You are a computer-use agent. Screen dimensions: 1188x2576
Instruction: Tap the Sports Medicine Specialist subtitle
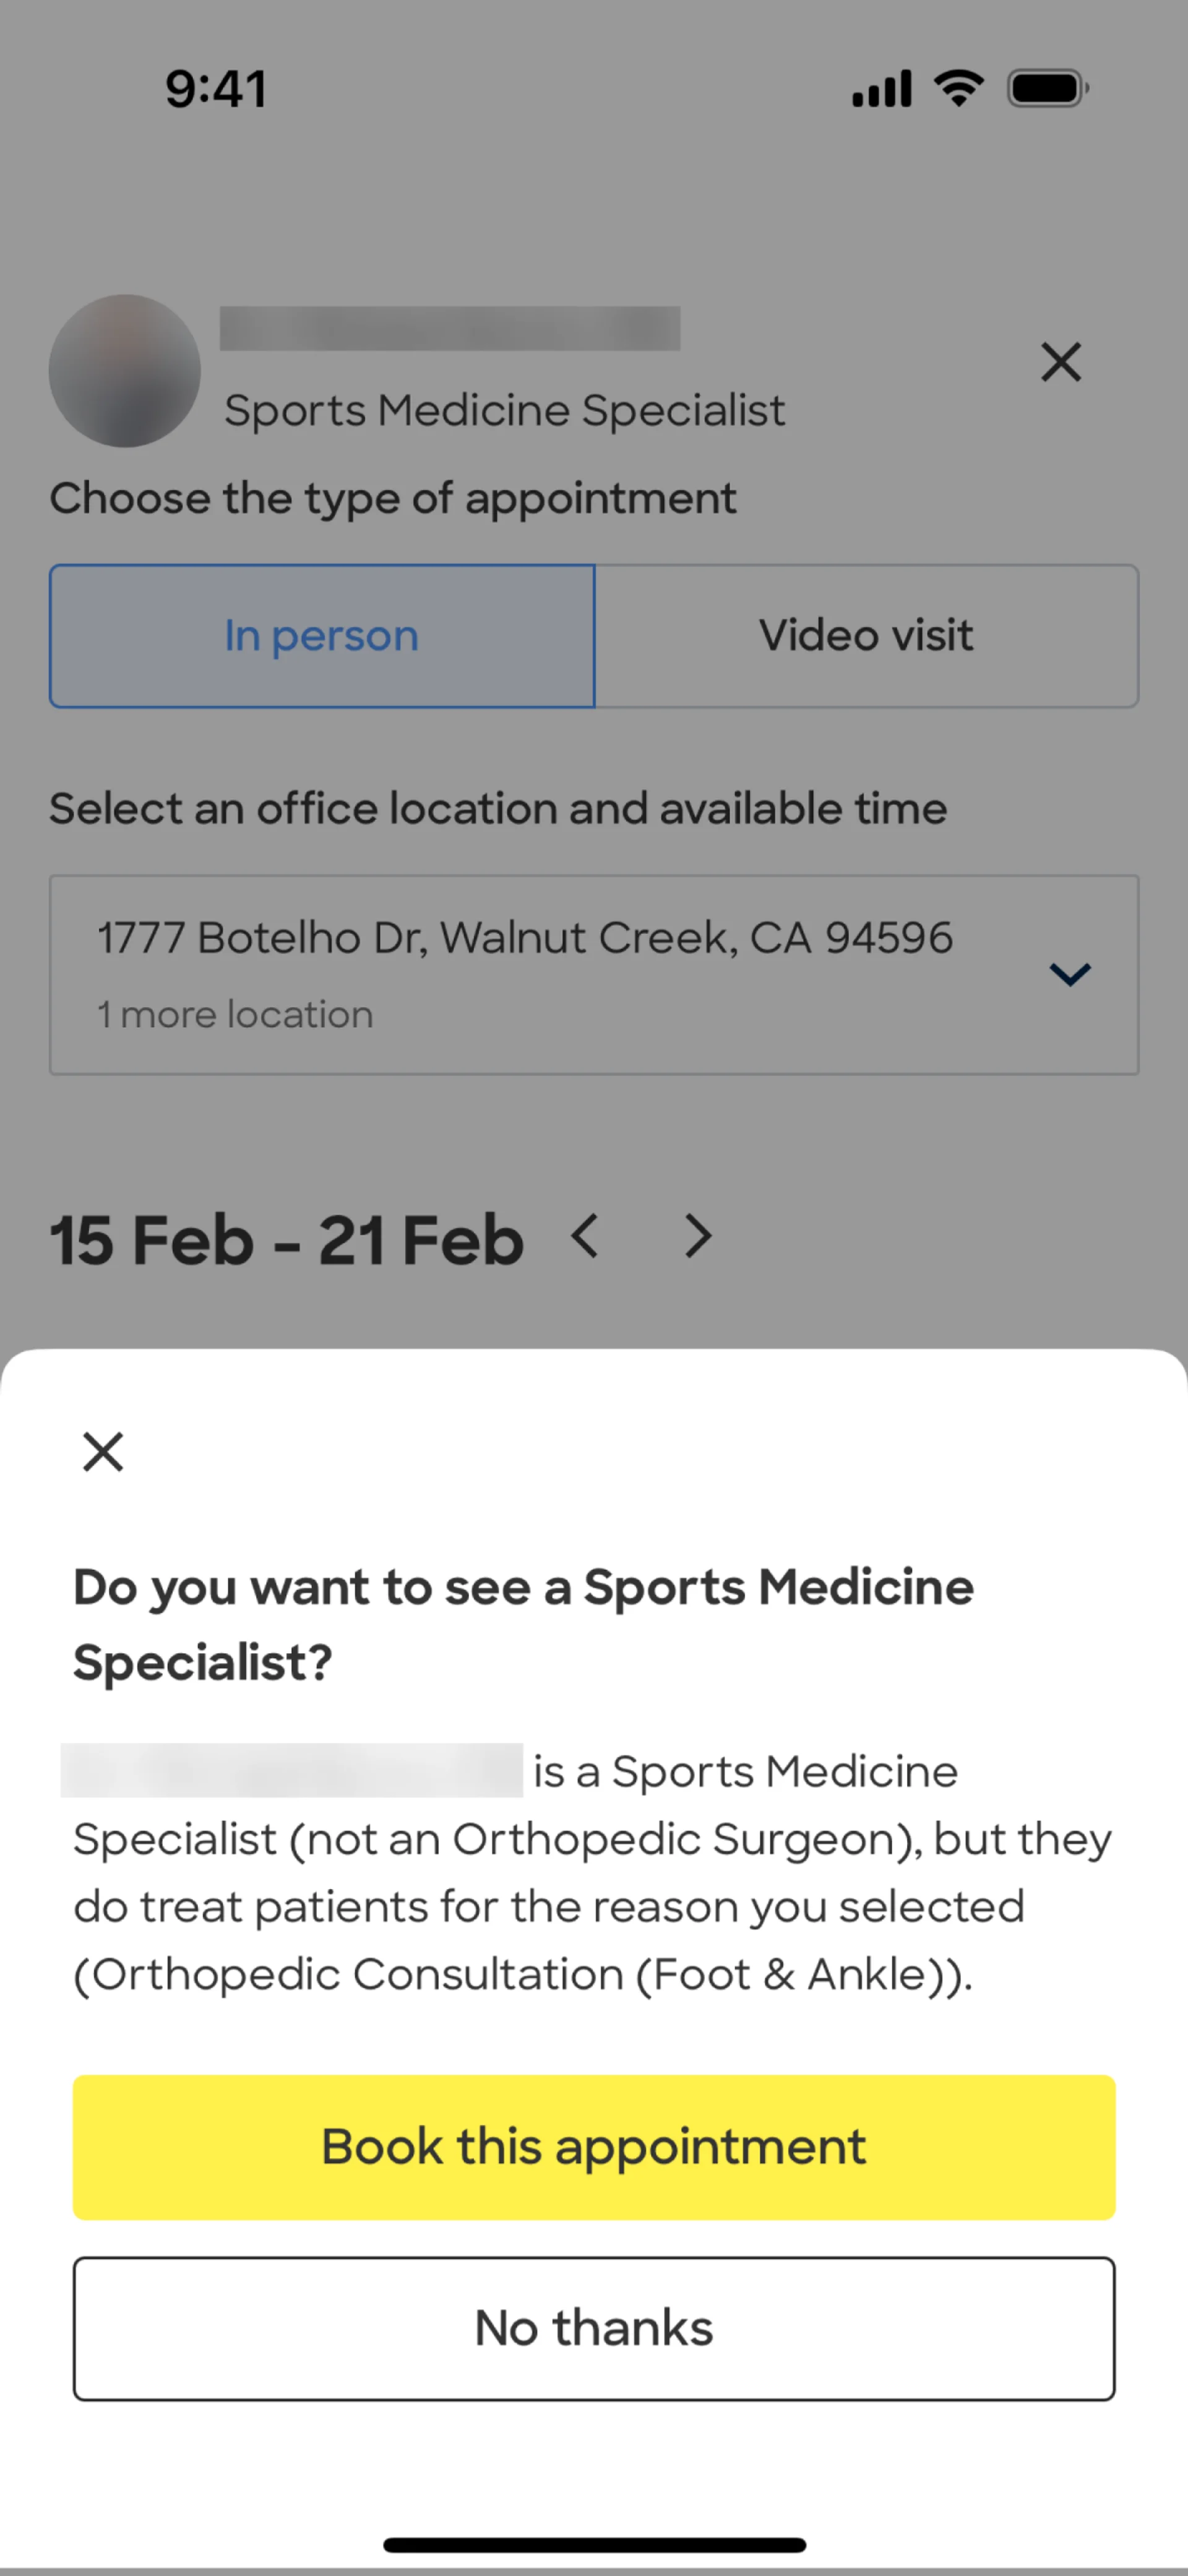click(504, 410)
